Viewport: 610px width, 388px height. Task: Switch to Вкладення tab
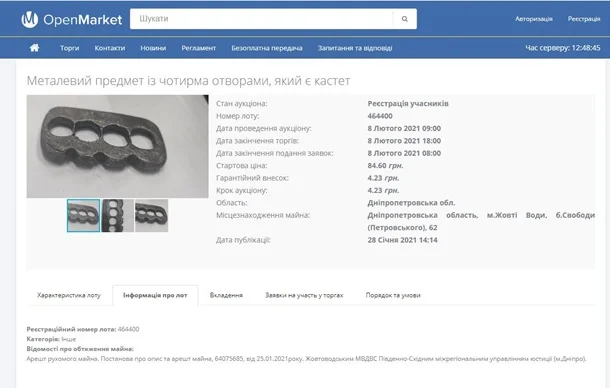point(226,295)
